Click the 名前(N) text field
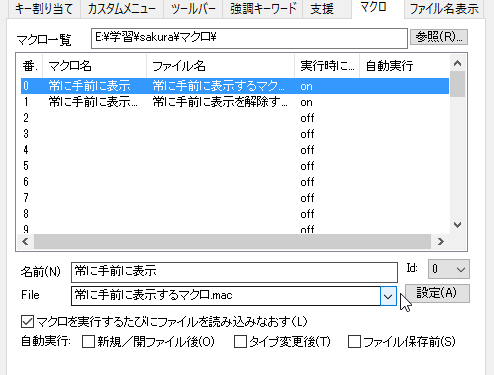 [x=234, y=272]
